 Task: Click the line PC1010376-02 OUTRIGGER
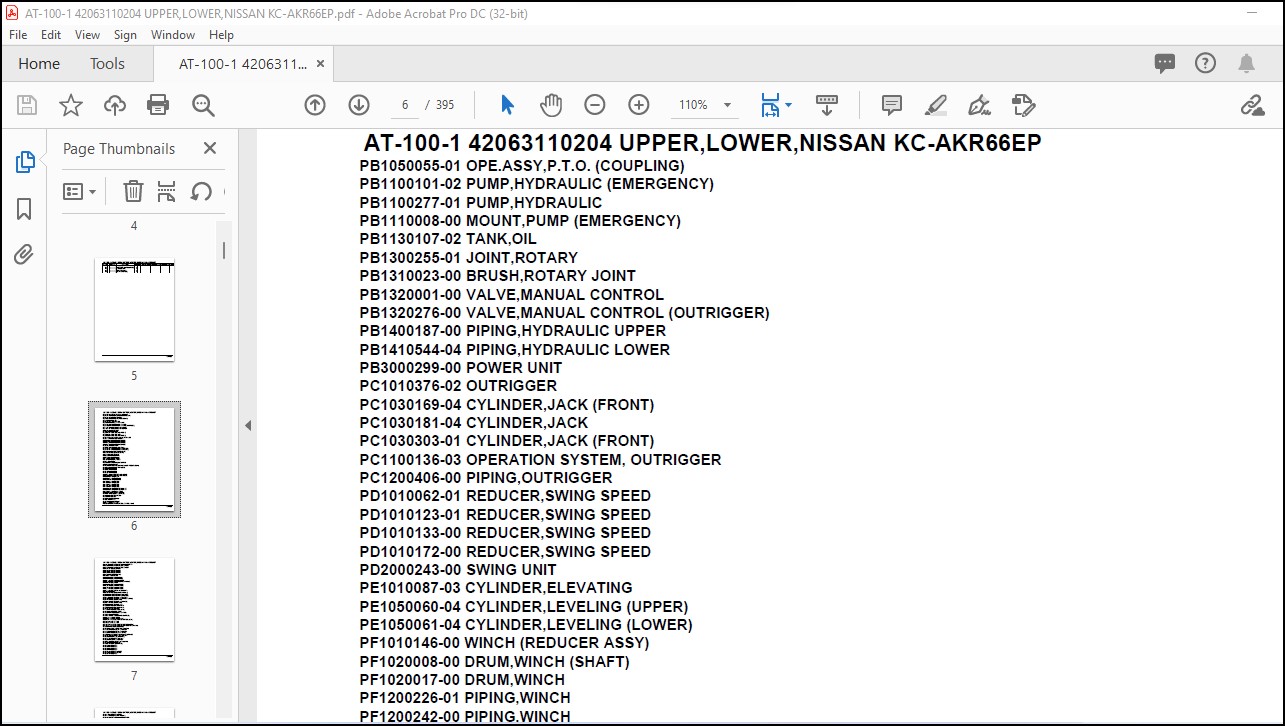pos(458,386)
